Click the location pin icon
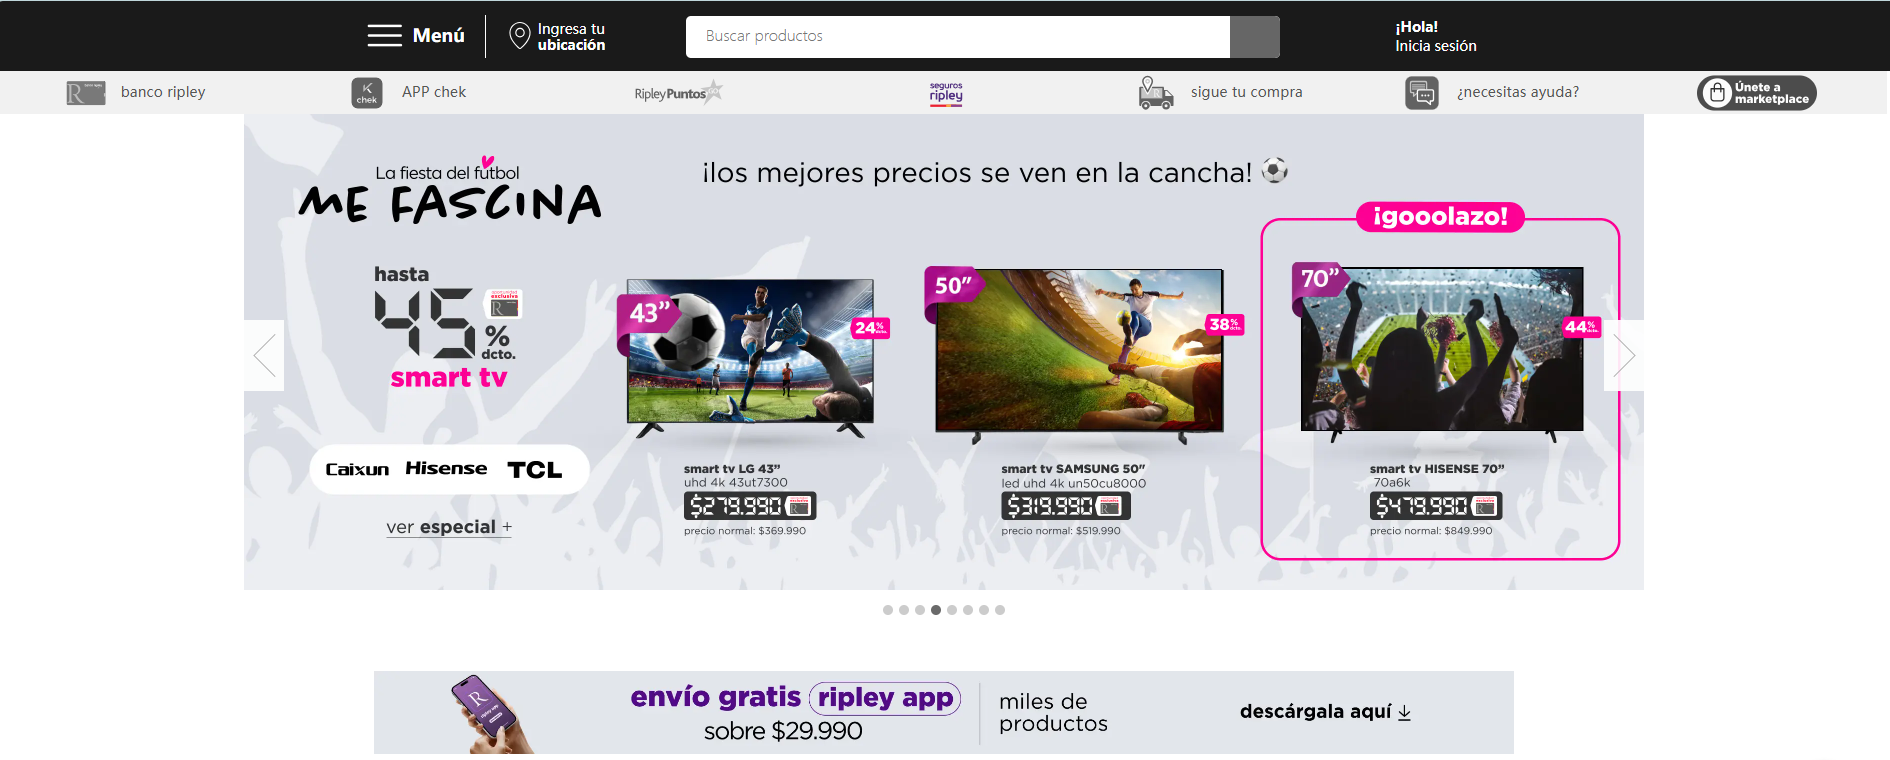Screen dimensions: 1890x760 [x=519, y=36]
